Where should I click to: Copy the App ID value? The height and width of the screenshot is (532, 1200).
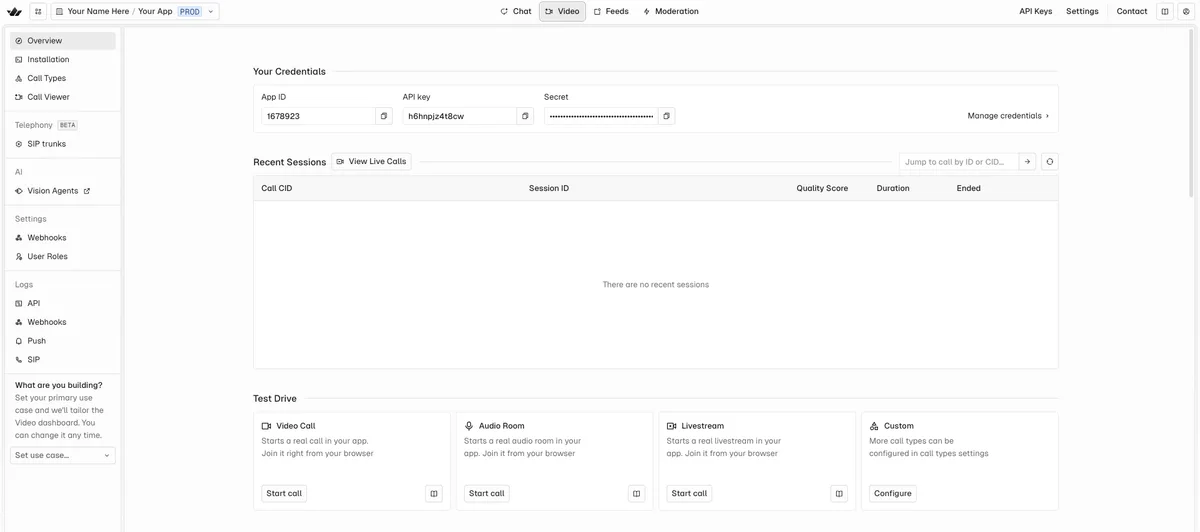[x=384, y=116]
